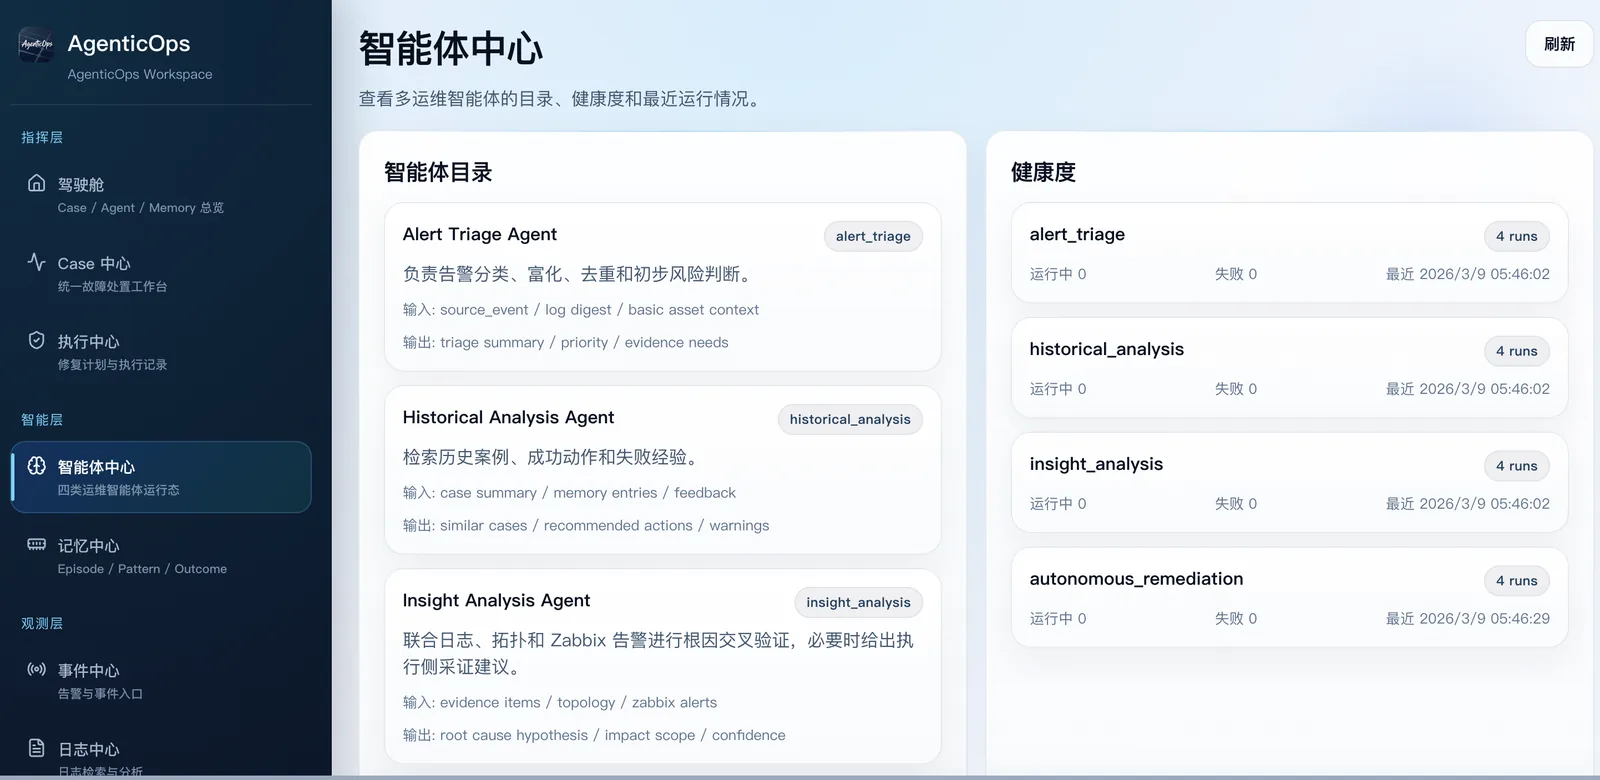The image size is (1600, 780).
Task: Click the Zabbix 告警 root-cause description text
Action: click(658, 653)
